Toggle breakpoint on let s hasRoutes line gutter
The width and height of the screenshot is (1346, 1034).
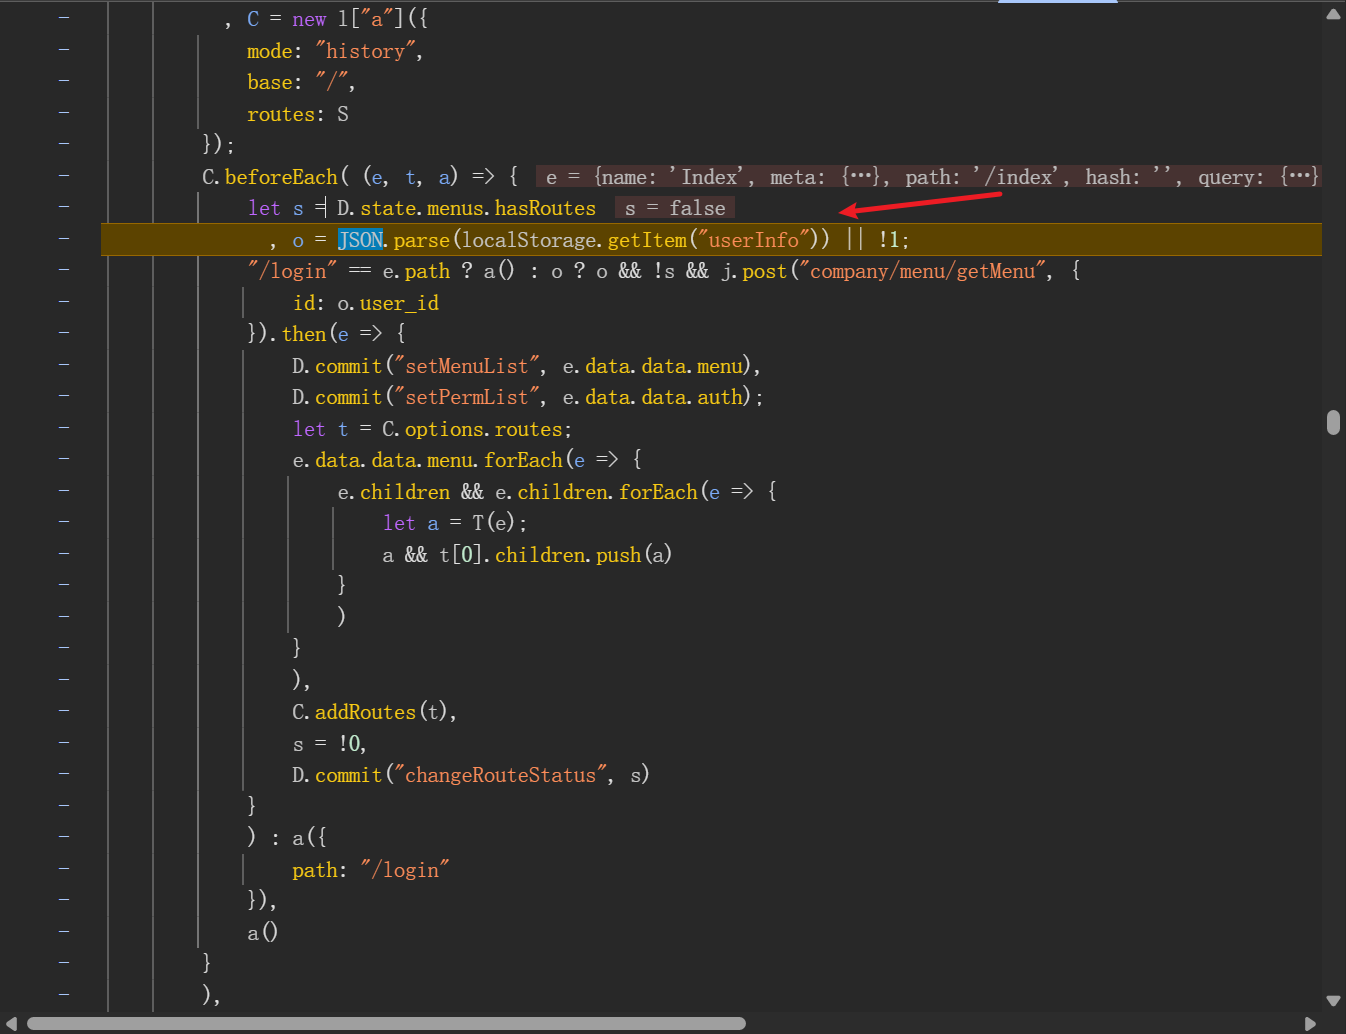click(x=64, y=206)
